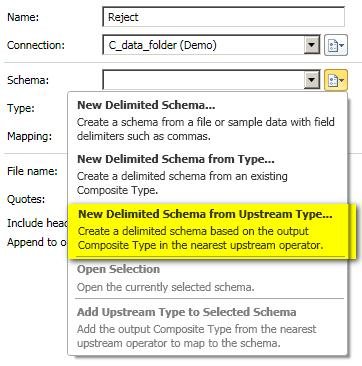The image size is (362, 366).
Task: Click the Mapping: label
Action: pos(29,136)
